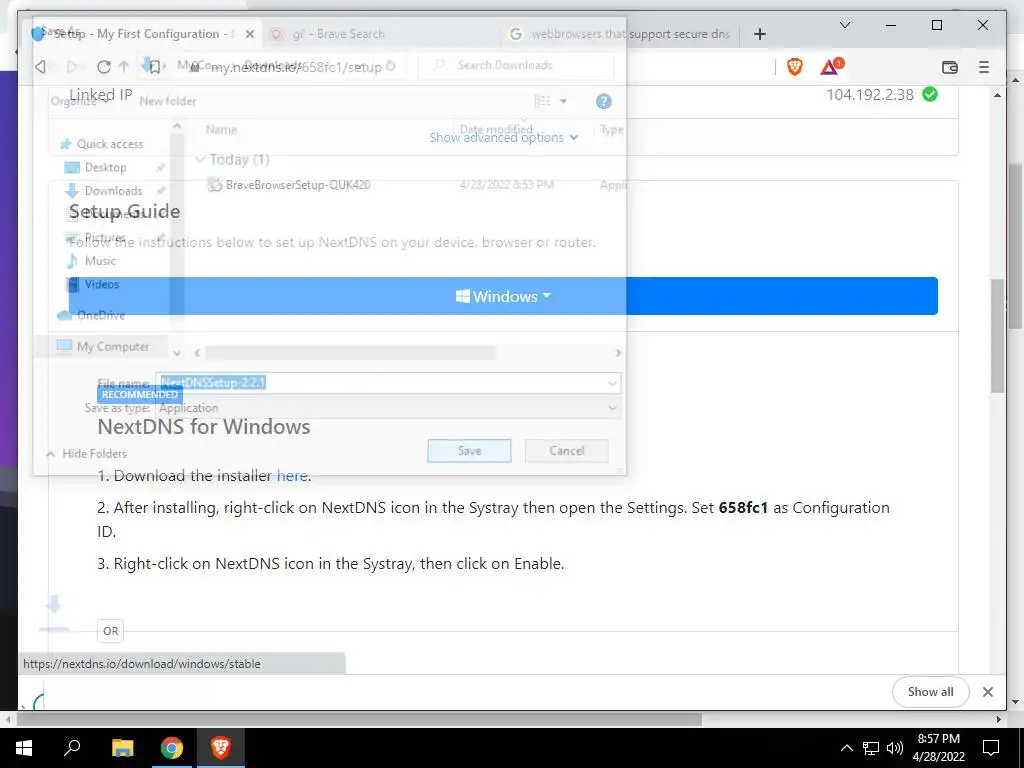The height and width of the screenshot is (768, 1024).
Task: Open Brave's tab search chevron
Action: pyautogui.click(x=844, y=25)
